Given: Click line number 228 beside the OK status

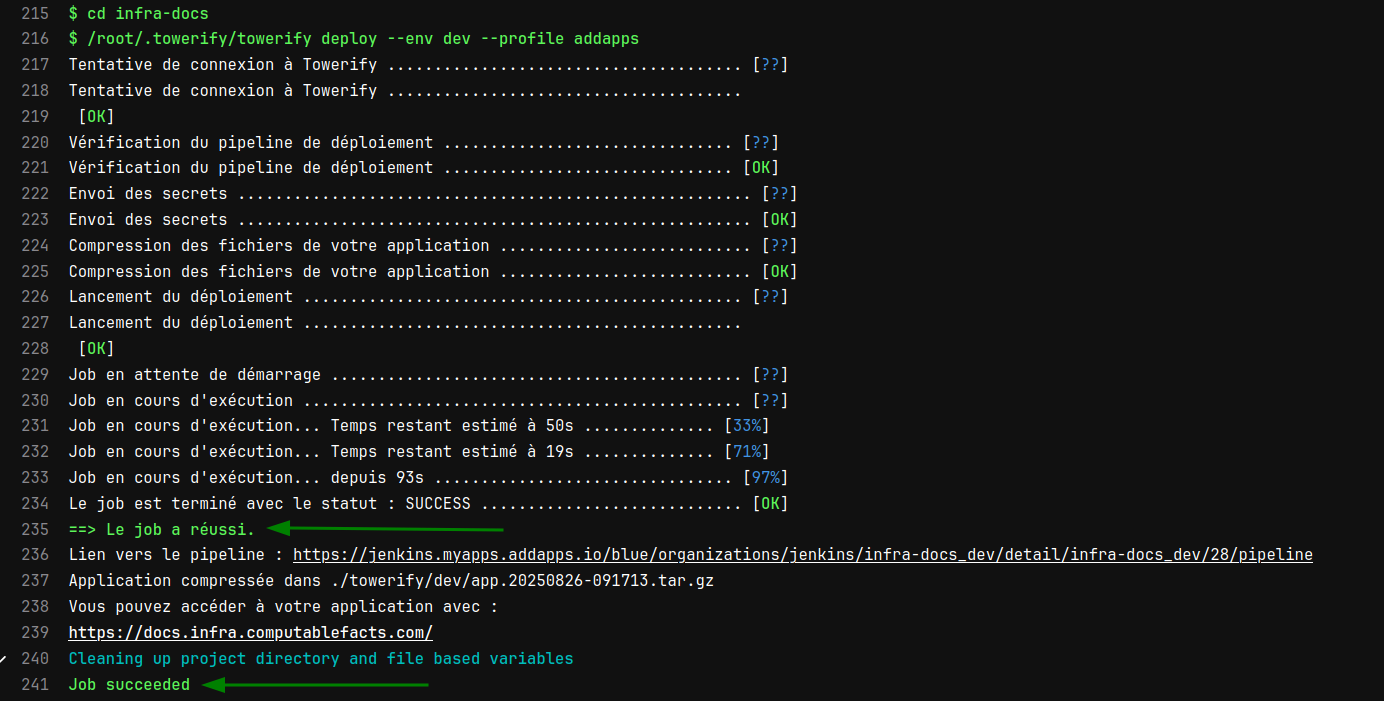Looking at the screenshot, I should coord(35,349).
